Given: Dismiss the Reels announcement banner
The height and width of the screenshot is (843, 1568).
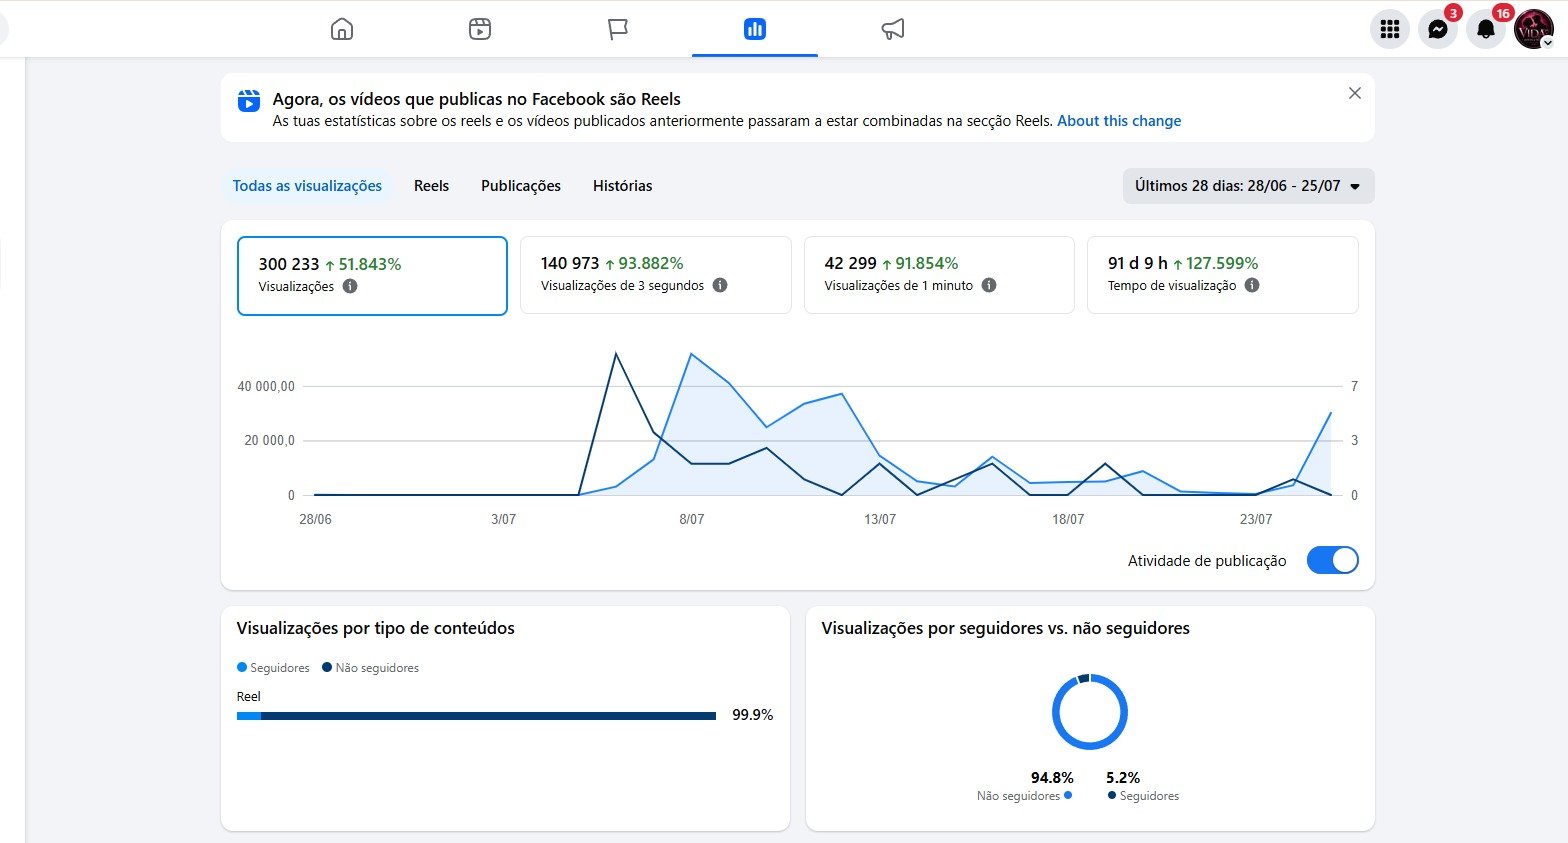Looking at the screenshot, I should coord(1355,93).
